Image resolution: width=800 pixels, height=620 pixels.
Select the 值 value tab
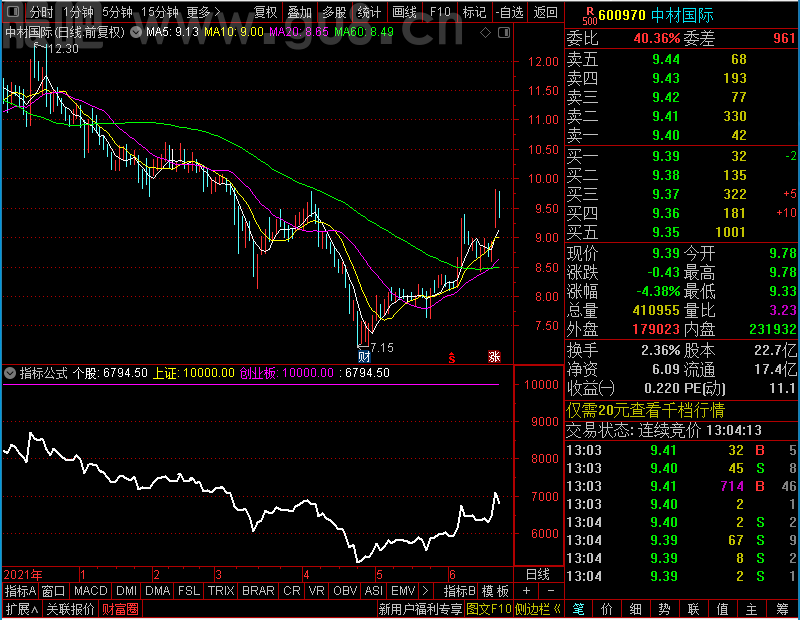(x=722, y=609)
